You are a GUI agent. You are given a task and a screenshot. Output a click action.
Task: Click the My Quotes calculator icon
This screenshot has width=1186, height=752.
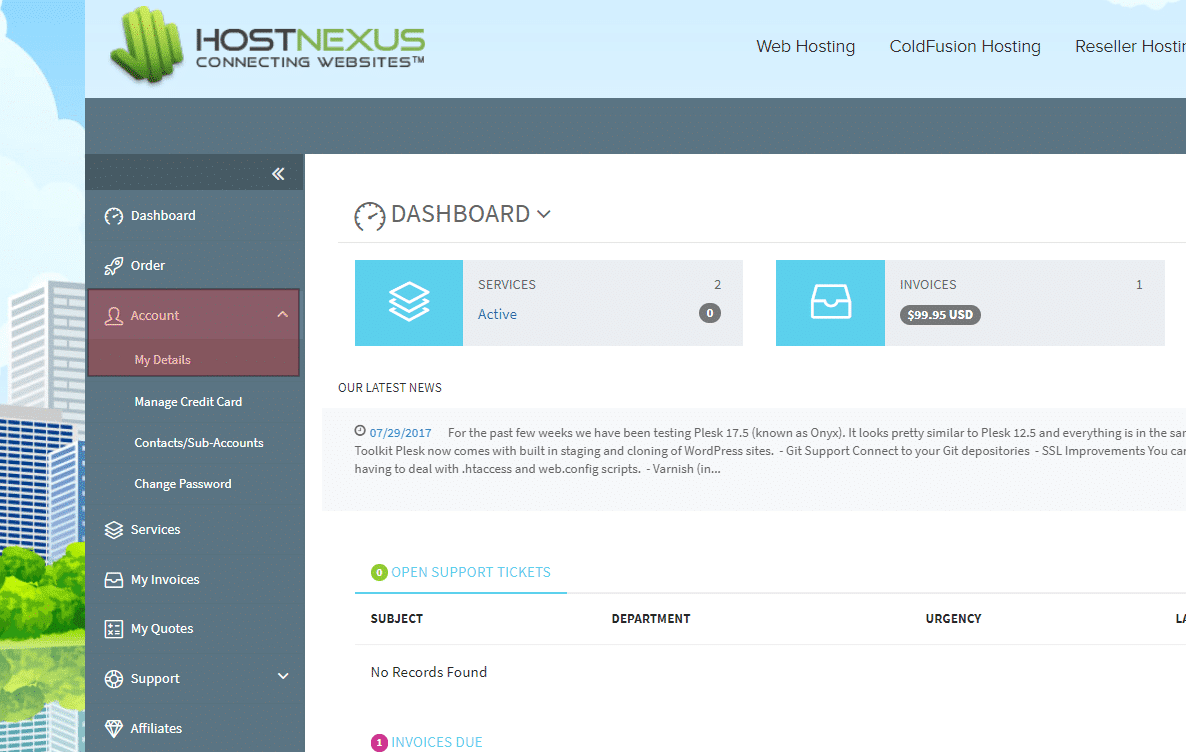(x=114, y=629)
